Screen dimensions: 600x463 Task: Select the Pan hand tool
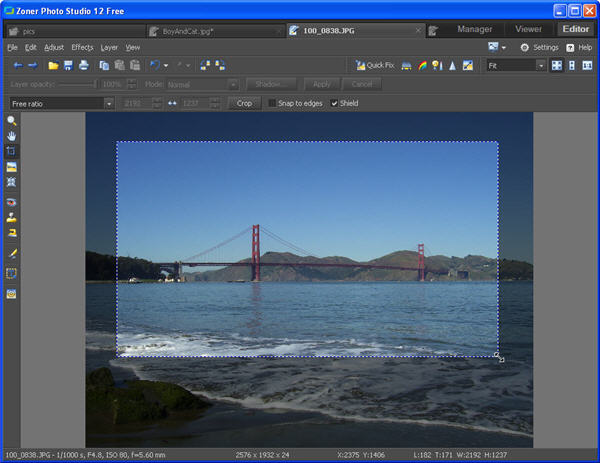[12, 135]
